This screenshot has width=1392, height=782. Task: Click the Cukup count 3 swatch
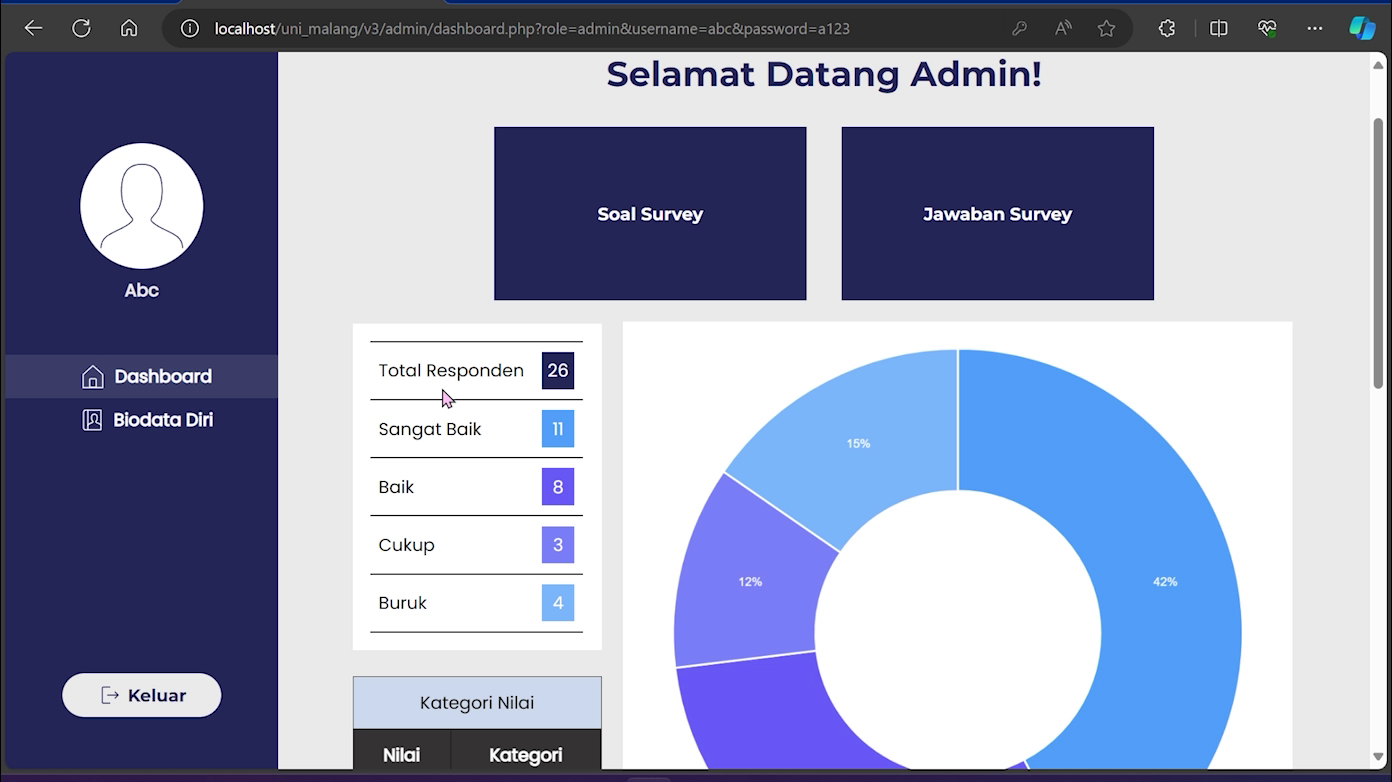point(558,545)
